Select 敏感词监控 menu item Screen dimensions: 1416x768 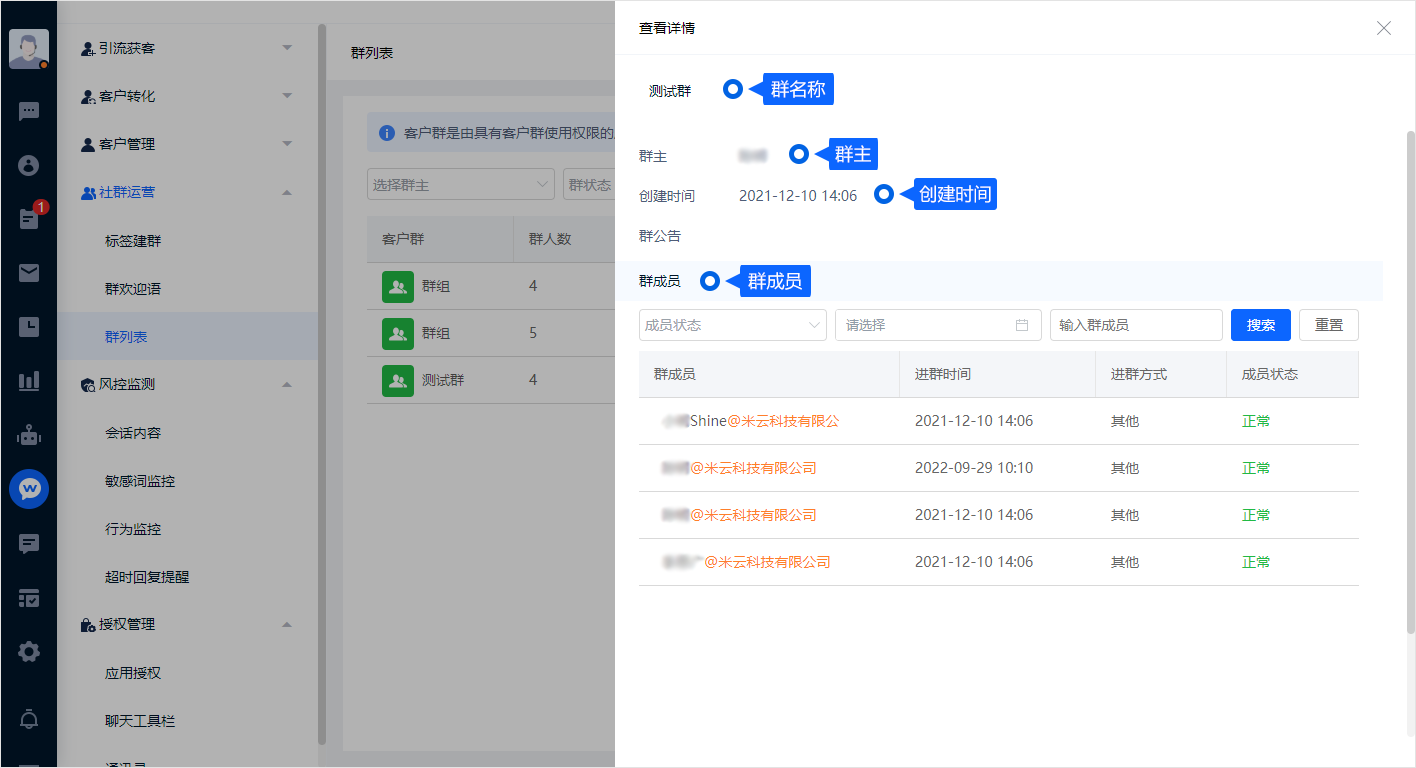[140, 481]
